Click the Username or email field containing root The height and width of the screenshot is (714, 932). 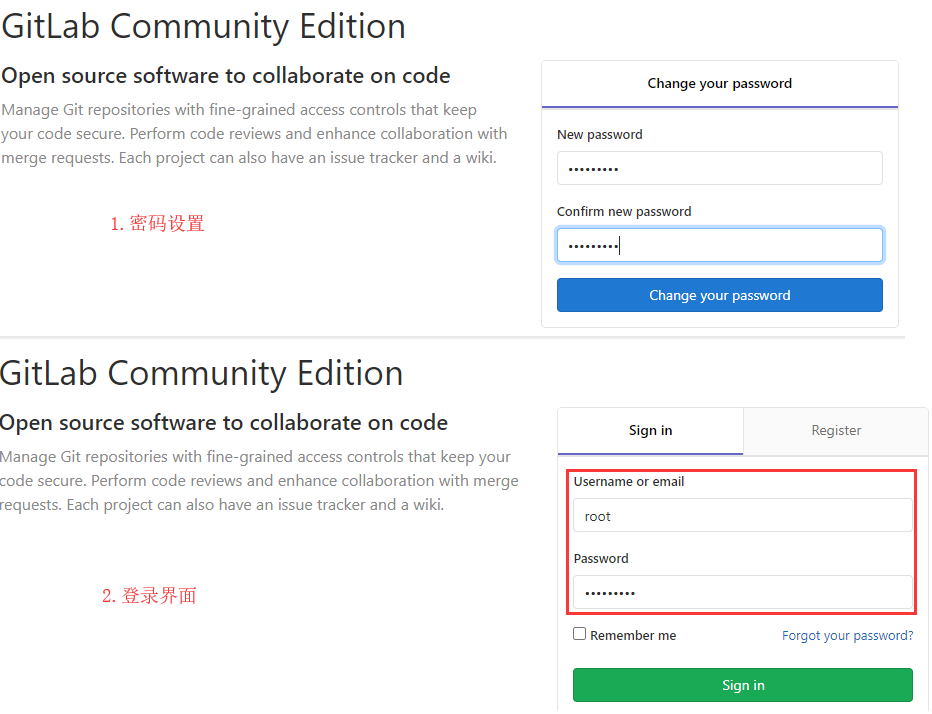click(742, 516)
